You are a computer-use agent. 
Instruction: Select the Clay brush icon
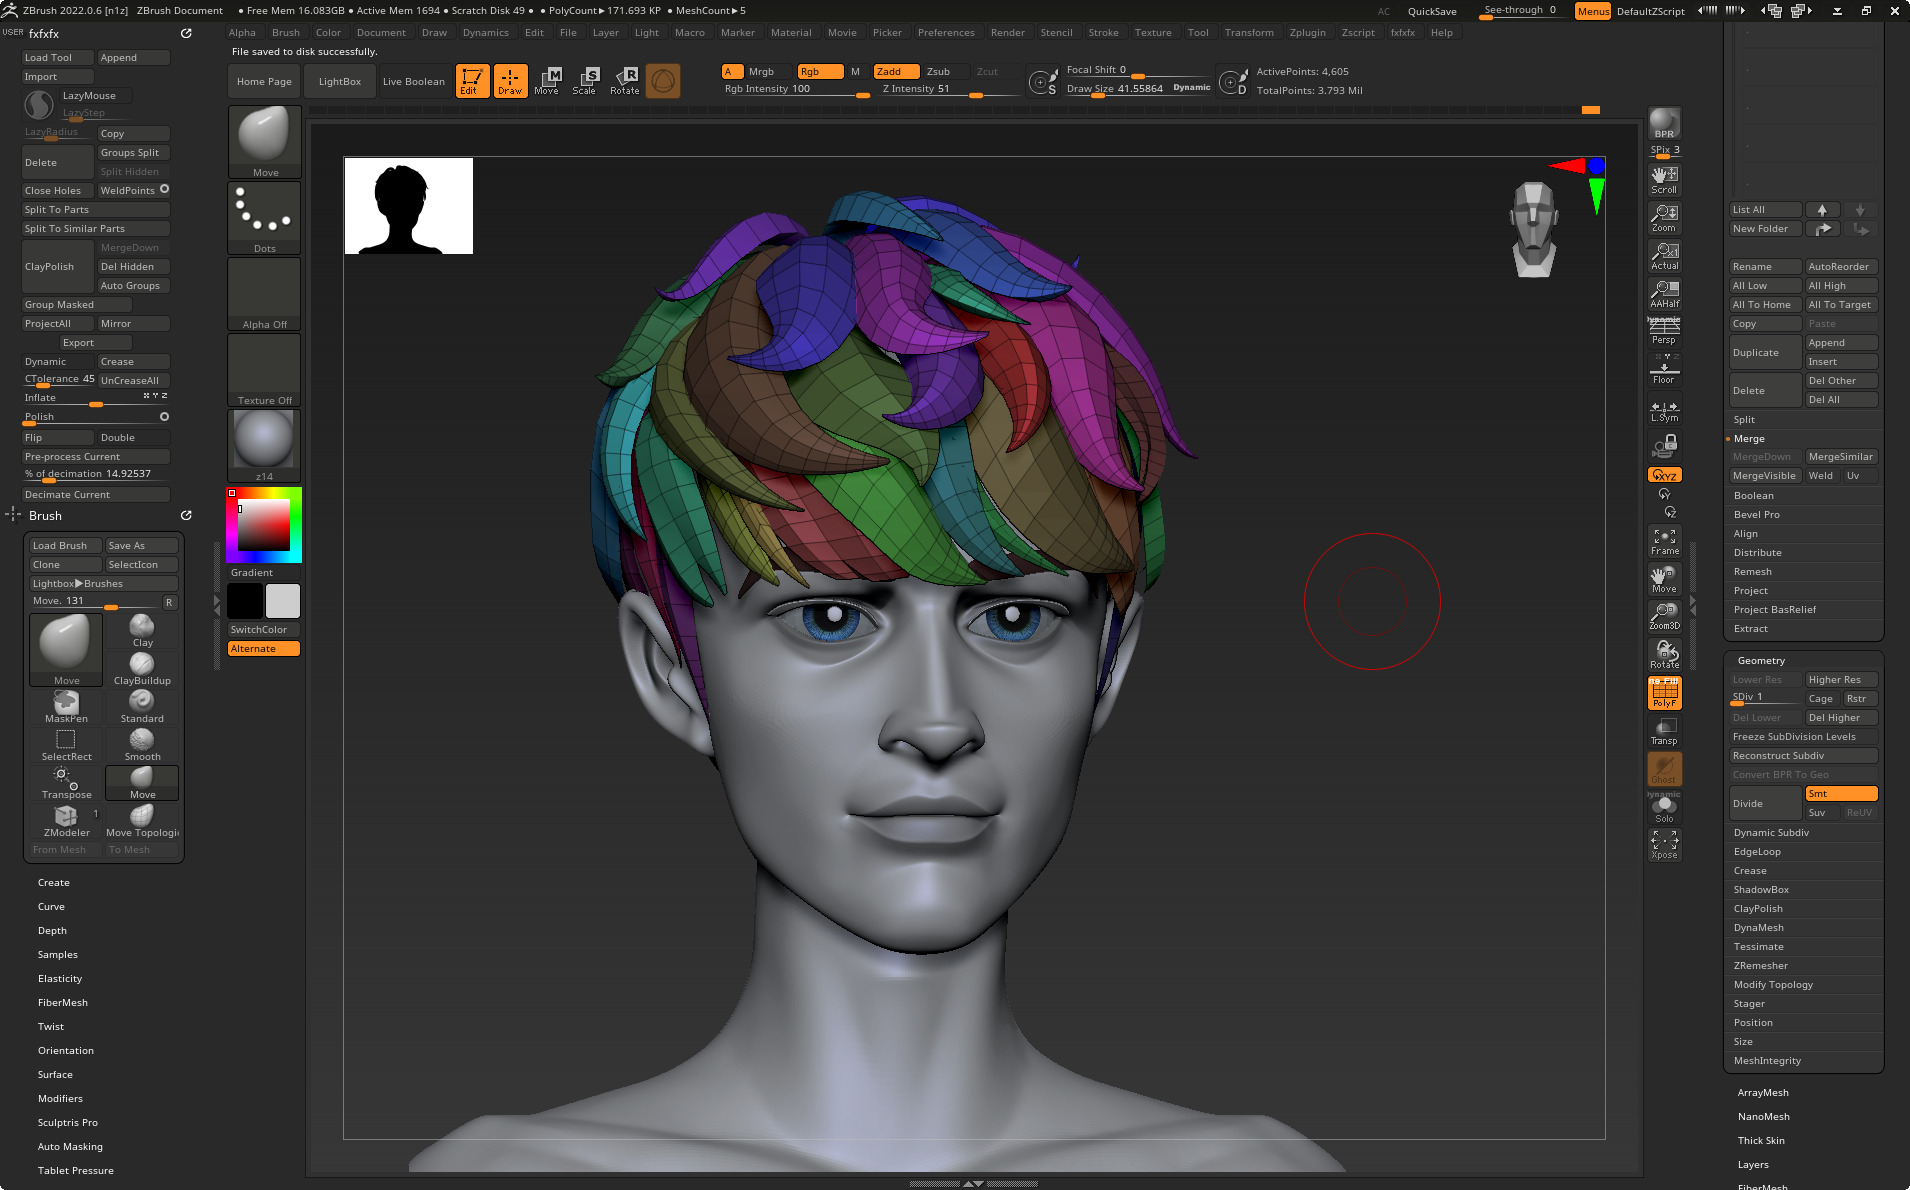[142, 631]
